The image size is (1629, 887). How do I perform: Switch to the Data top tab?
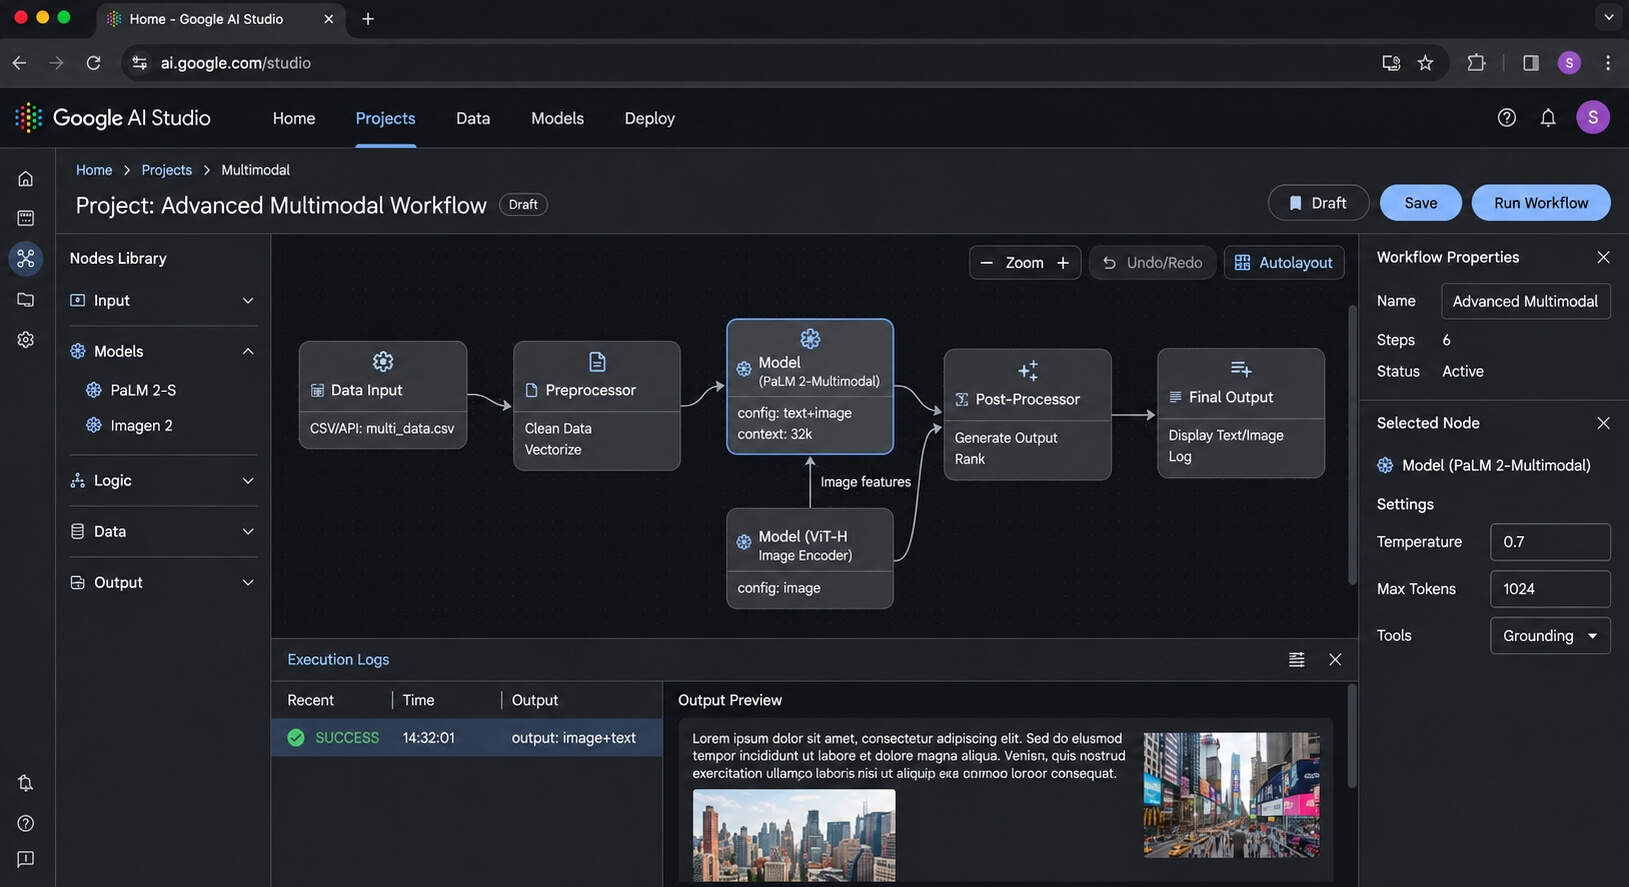(x=473, y=118)
